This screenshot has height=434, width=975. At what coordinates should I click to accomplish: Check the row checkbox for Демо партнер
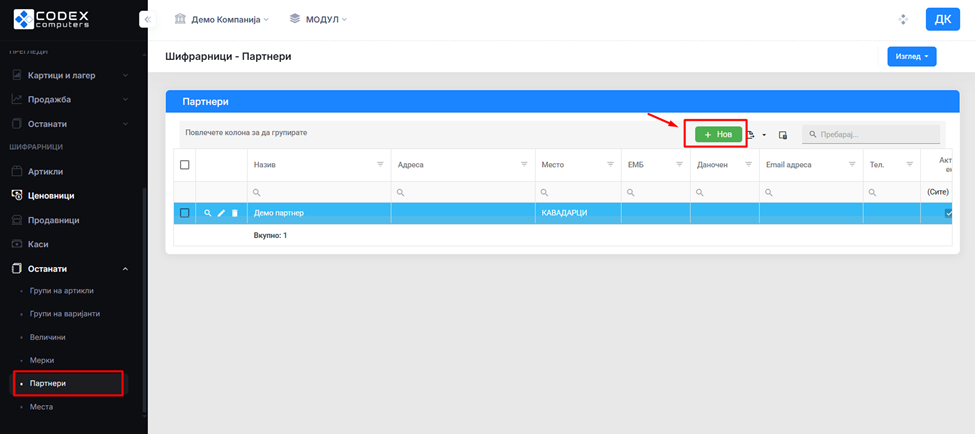[x=184, y=213]
